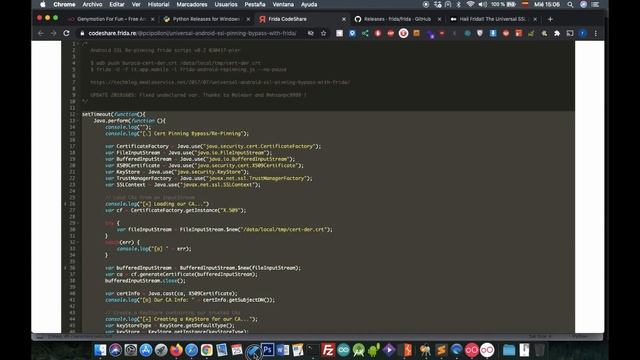Open Safari from the dock
The height and width of the screenshot is (360, 640).
click(191, 350)
